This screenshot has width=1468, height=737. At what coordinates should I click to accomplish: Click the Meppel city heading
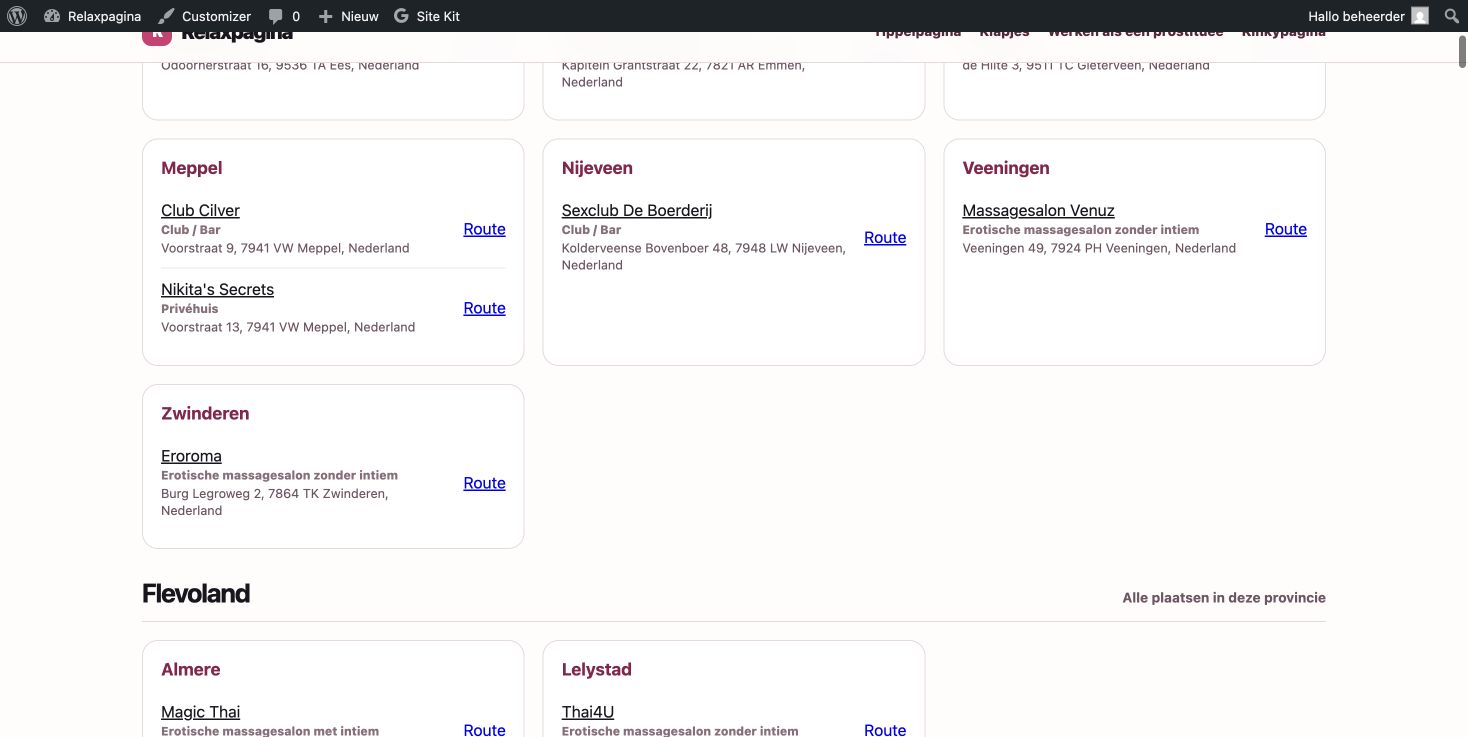tap(191, 168)
